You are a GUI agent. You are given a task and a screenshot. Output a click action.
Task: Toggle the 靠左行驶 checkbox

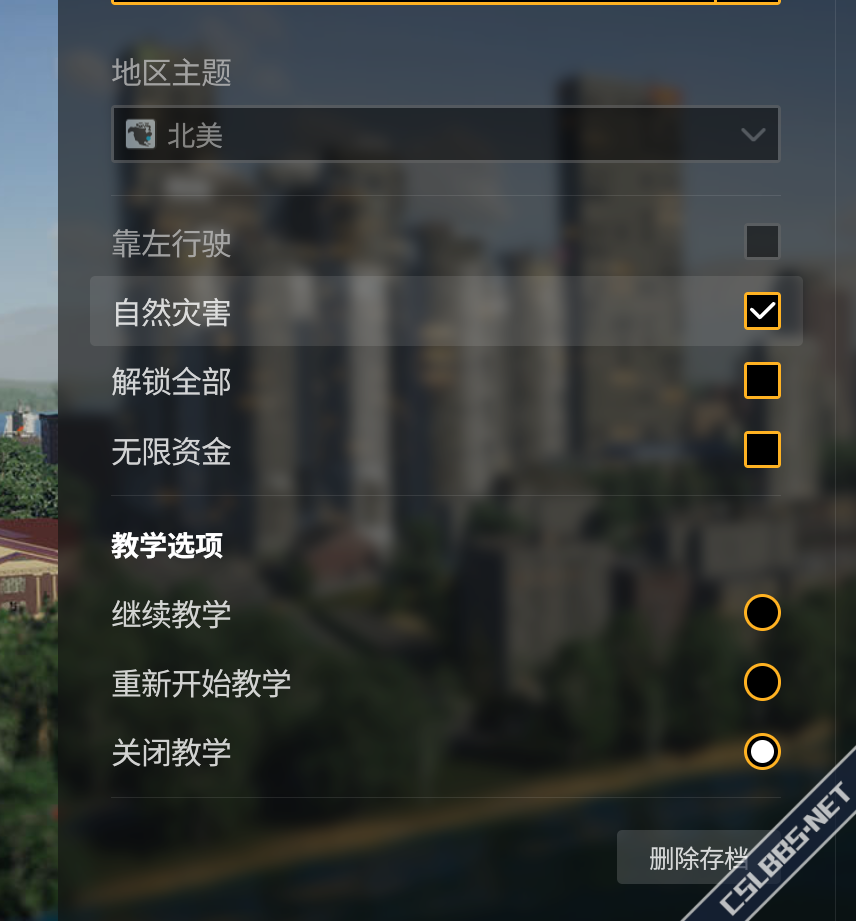tap(762, 241)
